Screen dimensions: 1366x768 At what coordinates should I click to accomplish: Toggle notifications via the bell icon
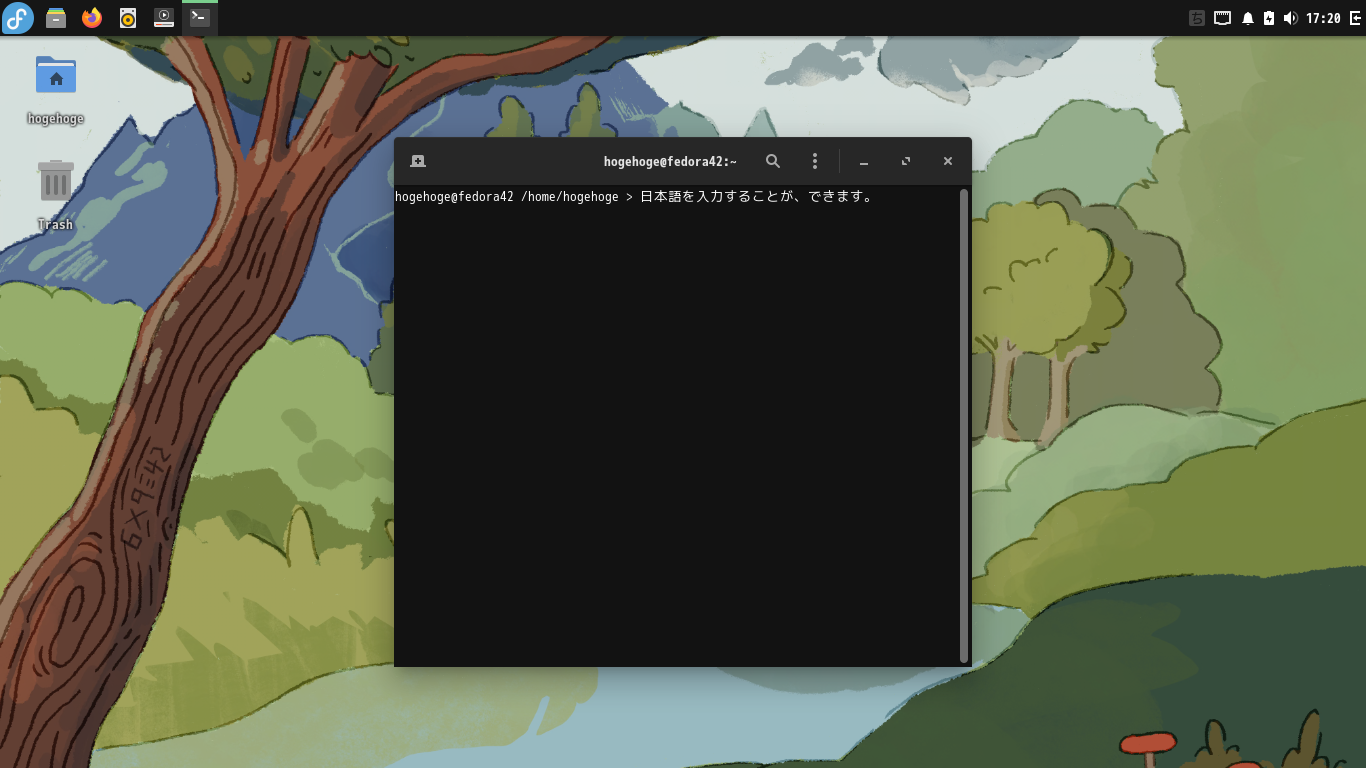click(x=1247, y=17)
